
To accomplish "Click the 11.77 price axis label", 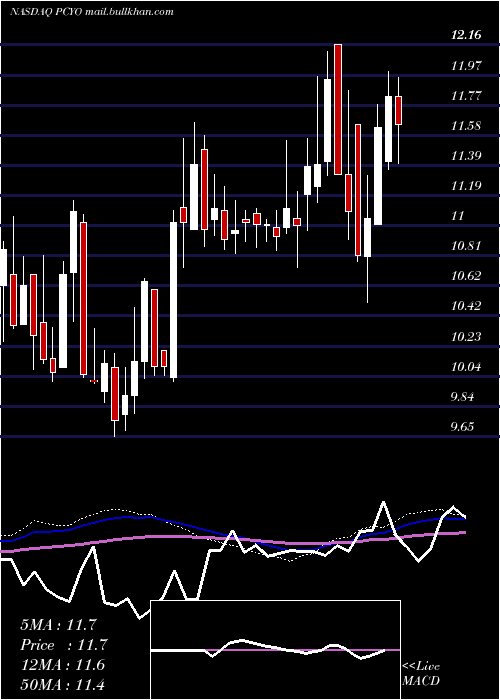I will pyautogui.click(x=466, y=96).
